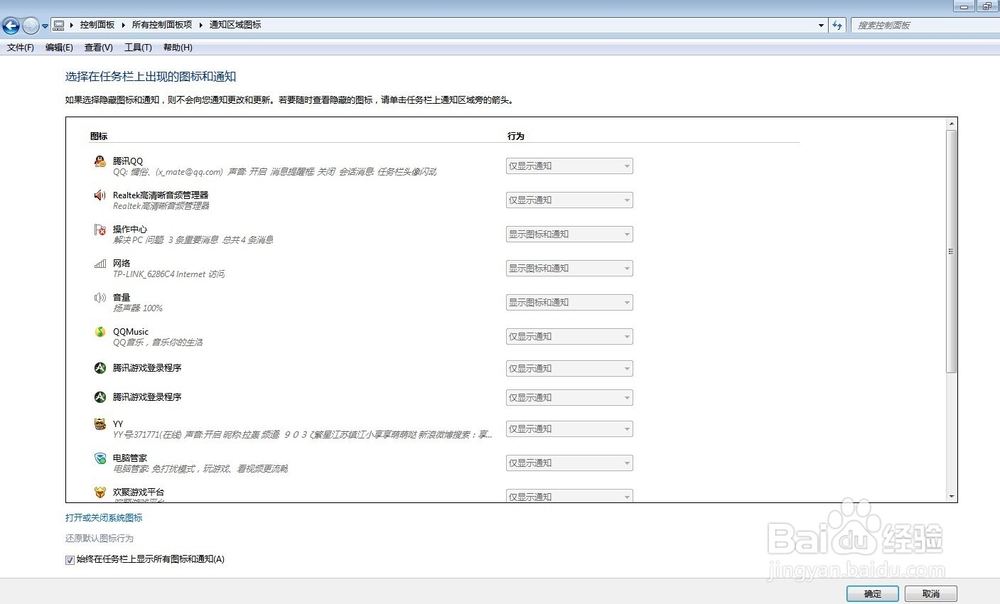Screen dimensions: 1000x604
Task: Click 还原默认图标行为 link
Action: [99, 538]
